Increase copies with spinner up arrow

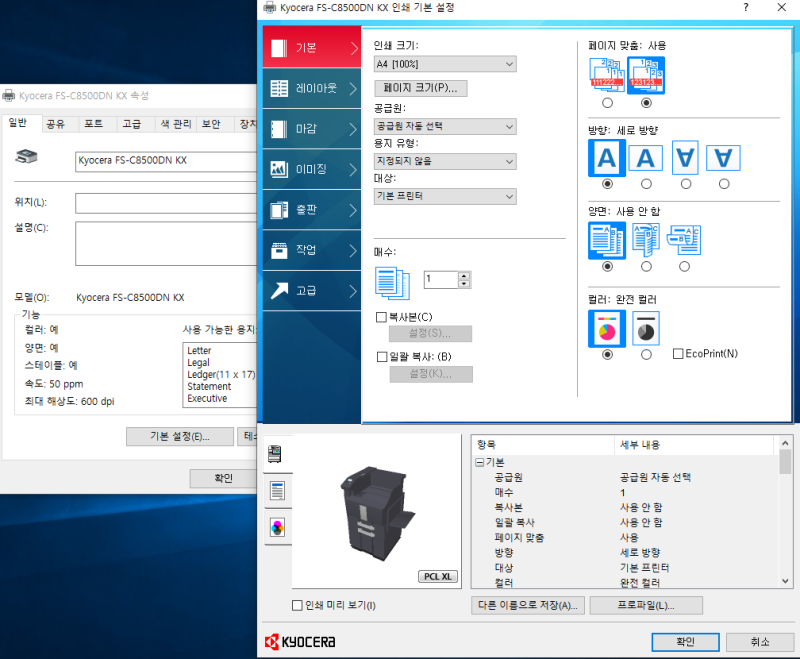click(464, 276)
